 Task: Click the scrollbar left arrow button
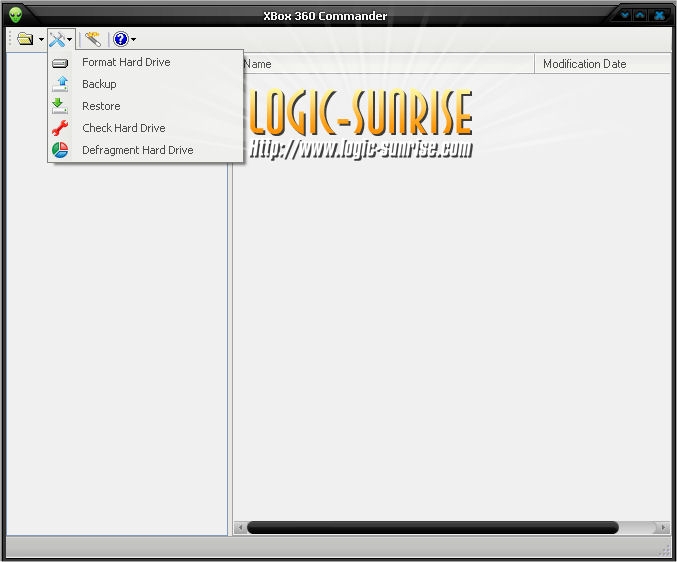point(240,527)
